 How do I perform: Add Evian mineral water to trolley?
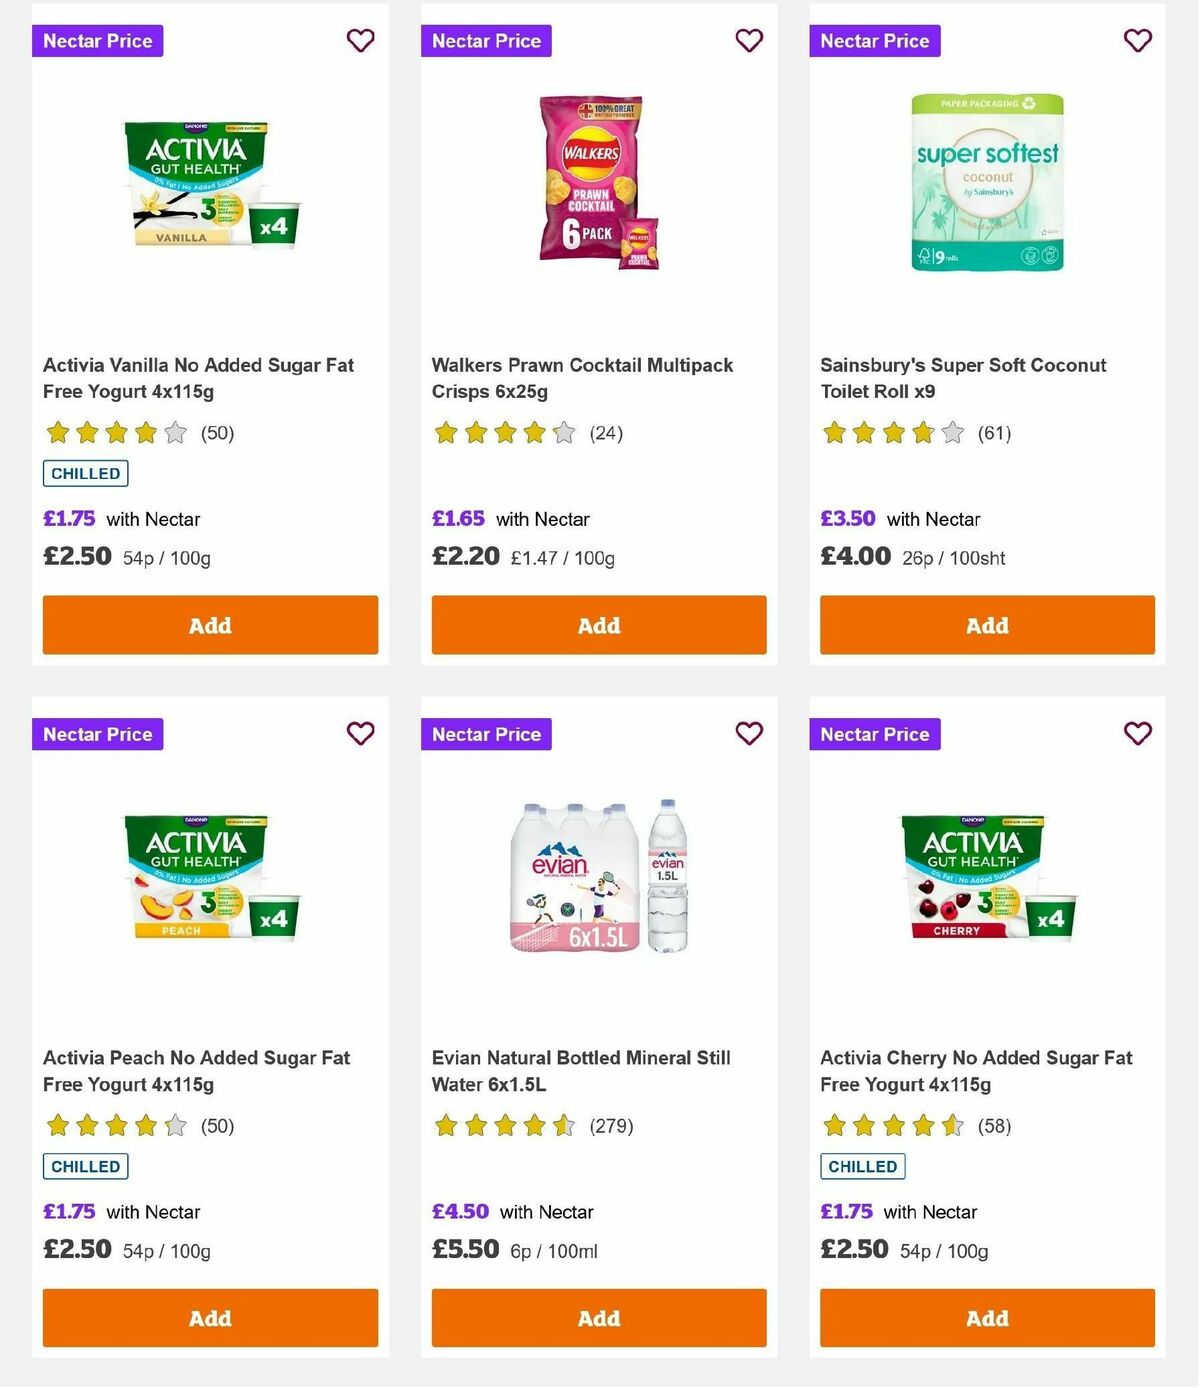tap(598, 1318)
